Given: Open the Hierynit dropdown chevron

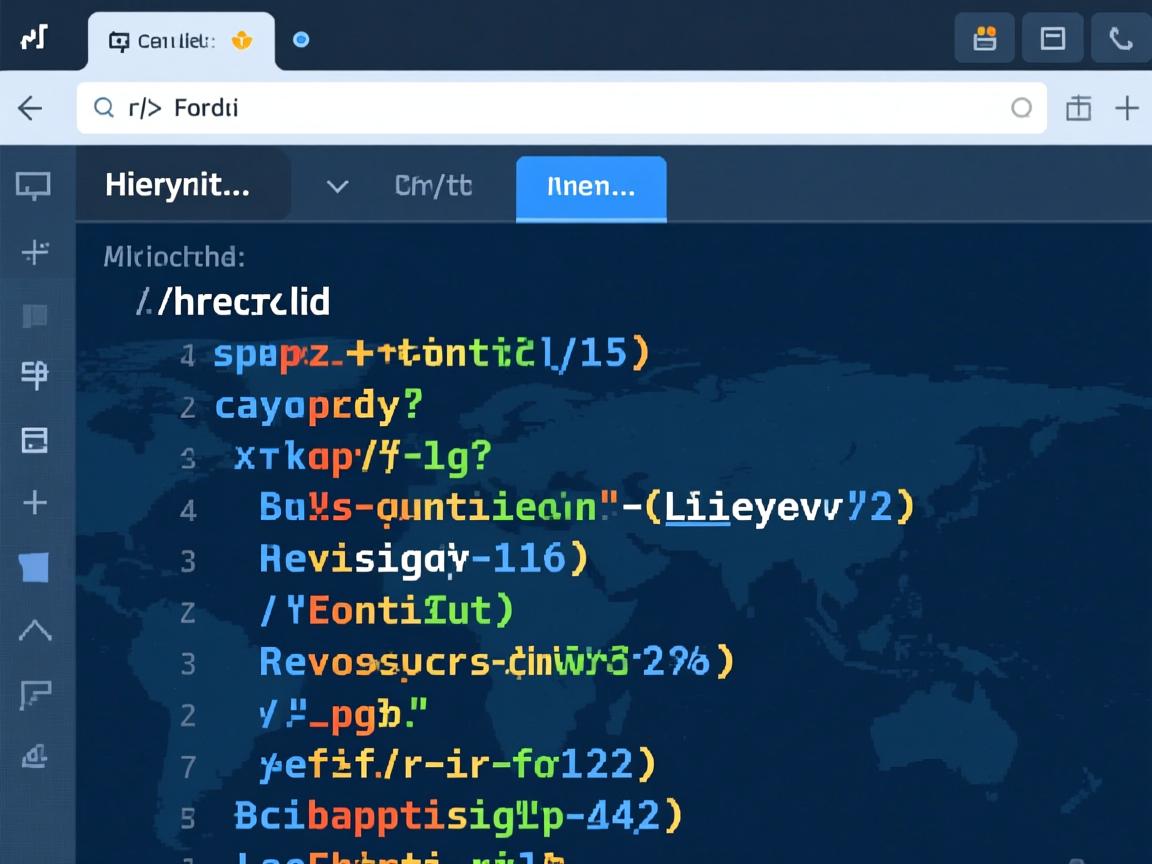Looking at the screenshot, I should coord(337,186).
